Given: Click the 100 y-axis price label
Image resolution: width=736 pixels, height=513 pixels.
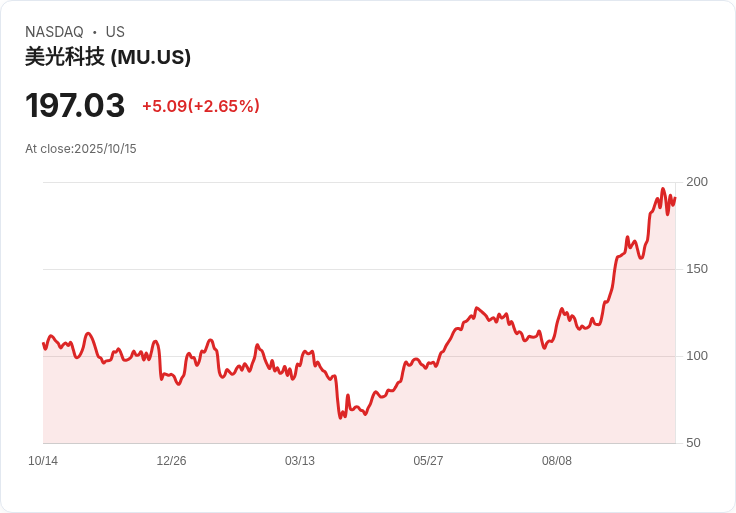Looking at the screenshot, I should pyautogui.click(x=697, y=356).
